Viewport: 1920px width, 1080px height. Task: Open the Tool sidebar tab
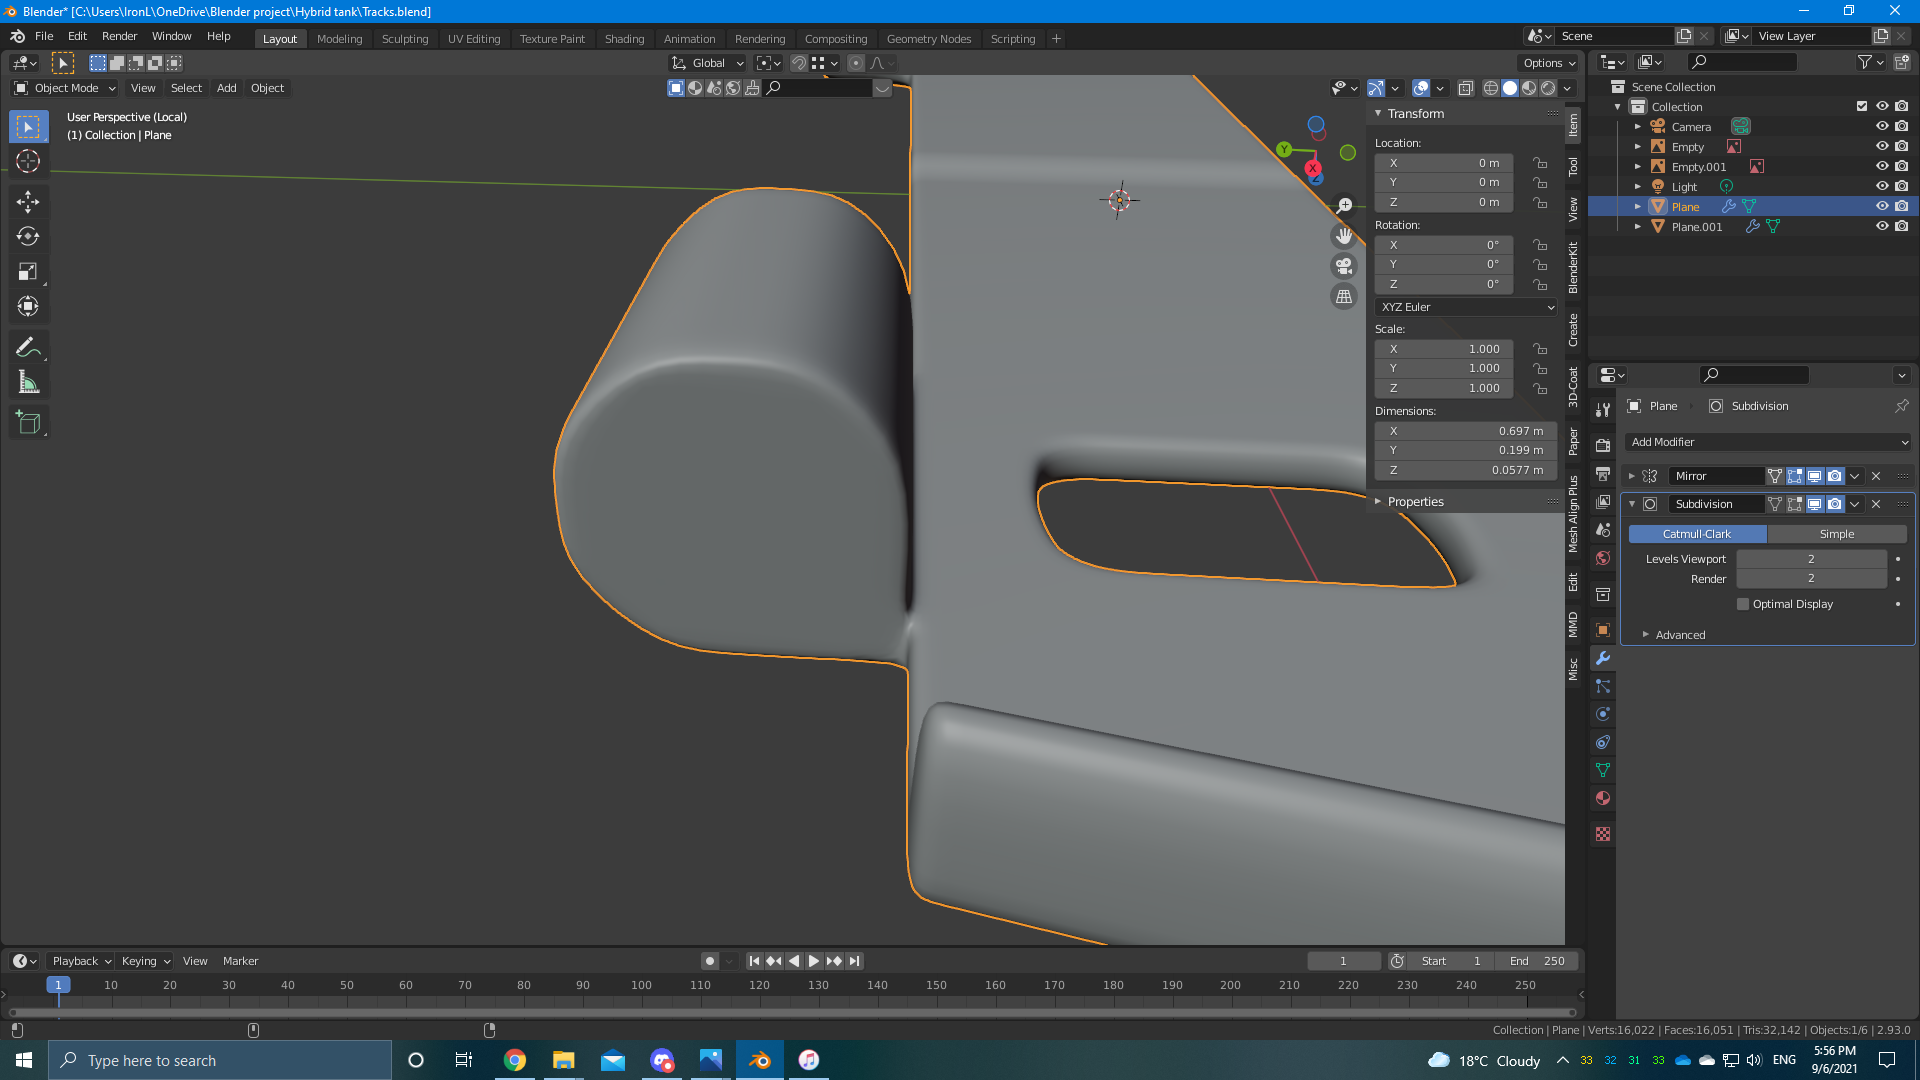[x=1573, y=166]
